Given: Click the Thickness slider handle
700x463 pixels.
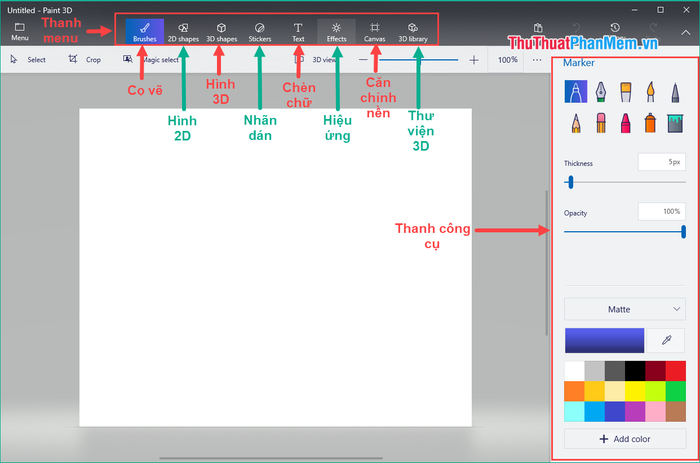Looking at the screenshot, I should (x=571, y=182).
